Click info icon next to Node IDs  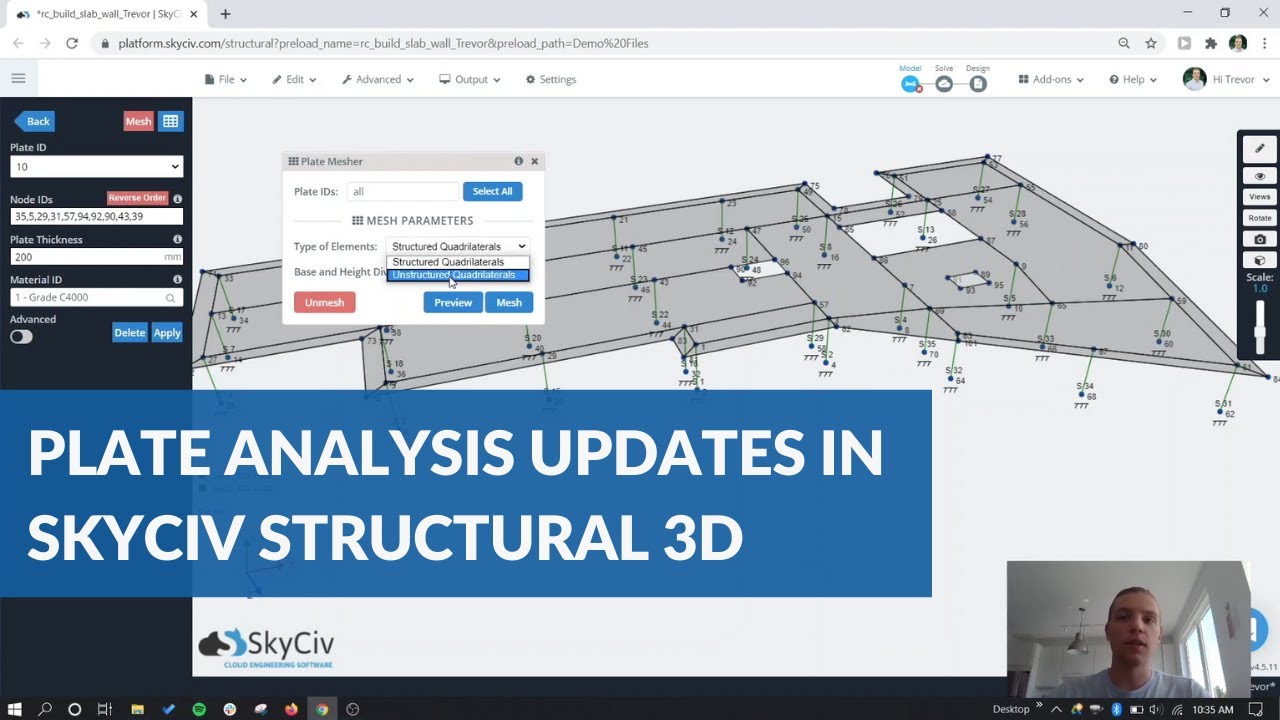click(x=178, y=199)
